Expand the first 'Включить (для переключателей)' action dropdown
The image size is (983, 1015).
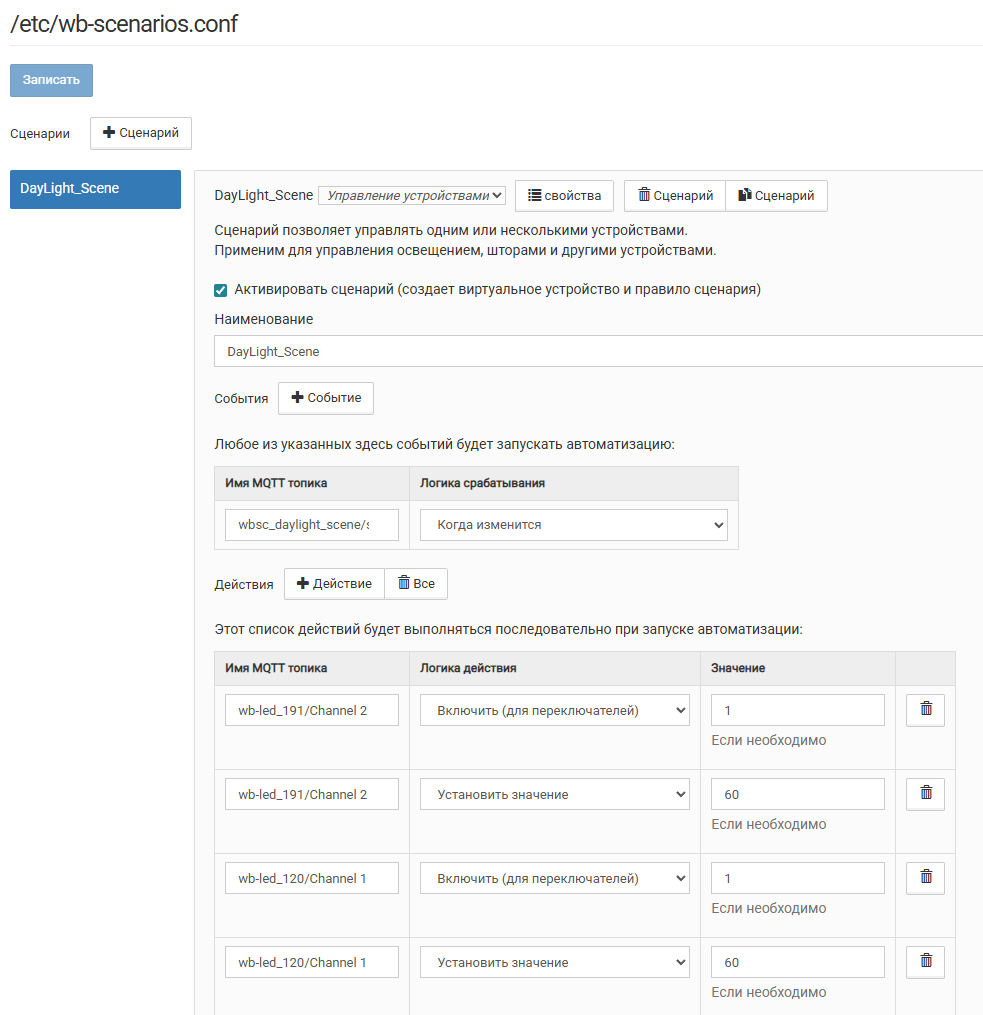coord(554,711)
